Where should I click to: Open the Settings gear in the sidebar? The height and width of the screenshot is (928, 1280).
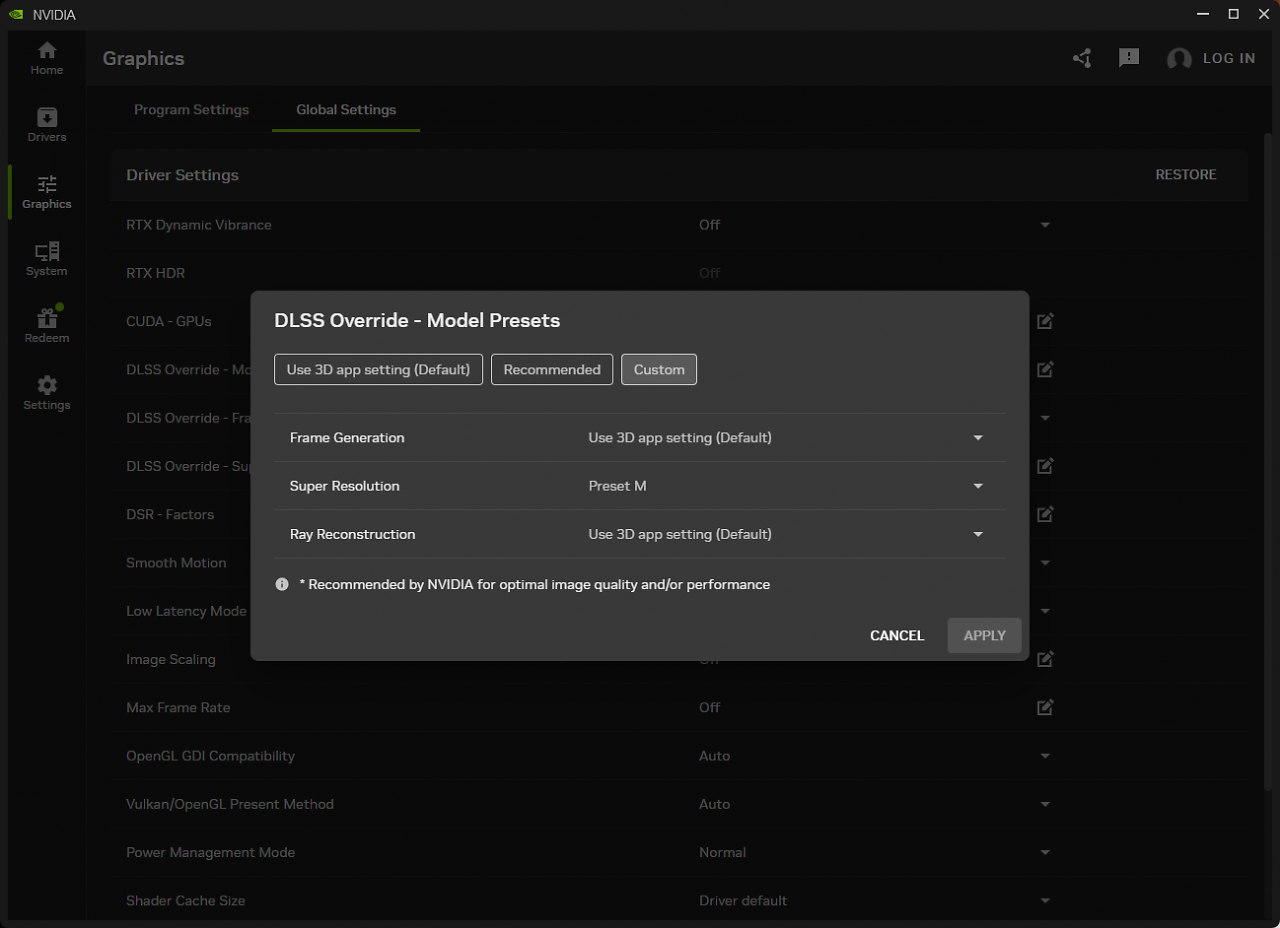pyautogui.click(x=46, y=394)
